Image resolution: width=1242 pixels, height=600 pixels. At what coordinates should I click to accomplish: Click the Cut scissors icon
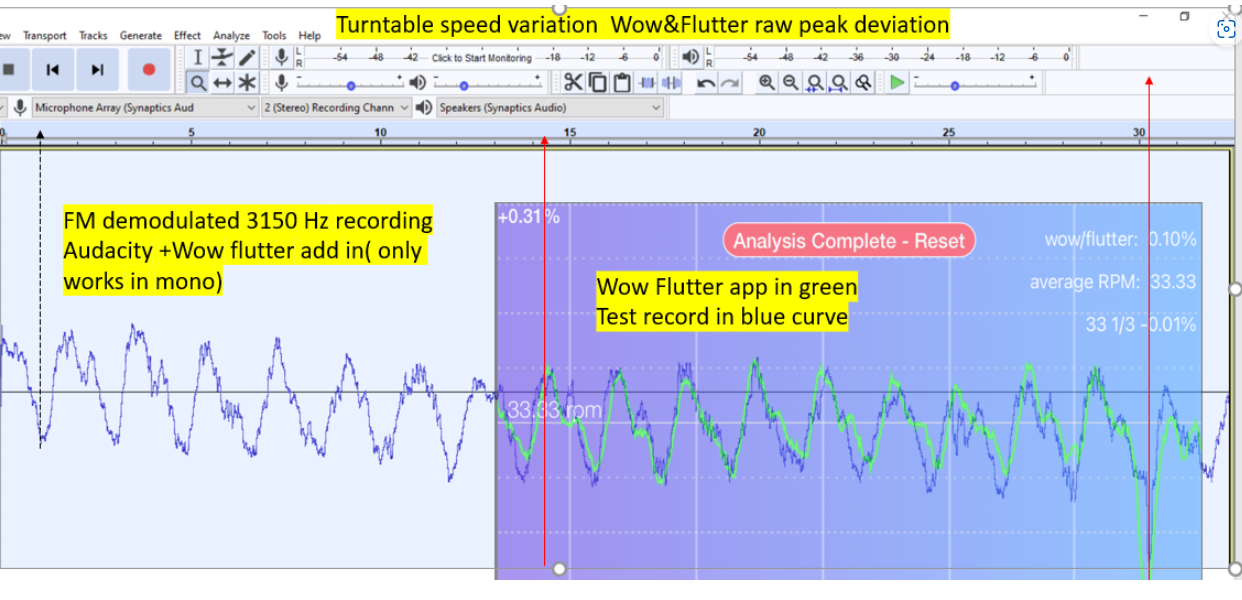coord(573,82)
